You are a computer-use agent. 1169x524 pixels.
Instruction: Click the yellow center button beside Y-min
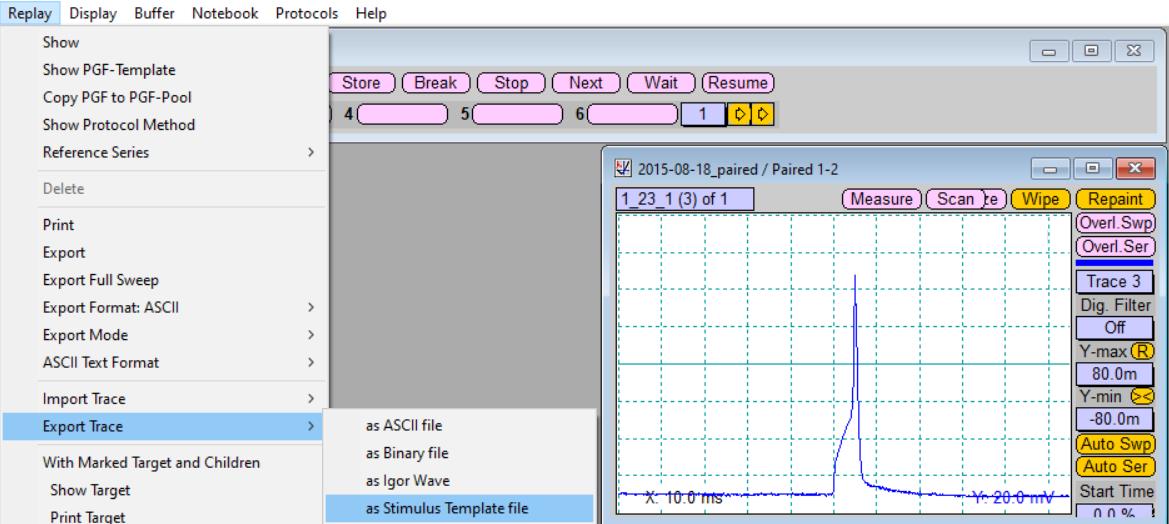point(1142,397)
